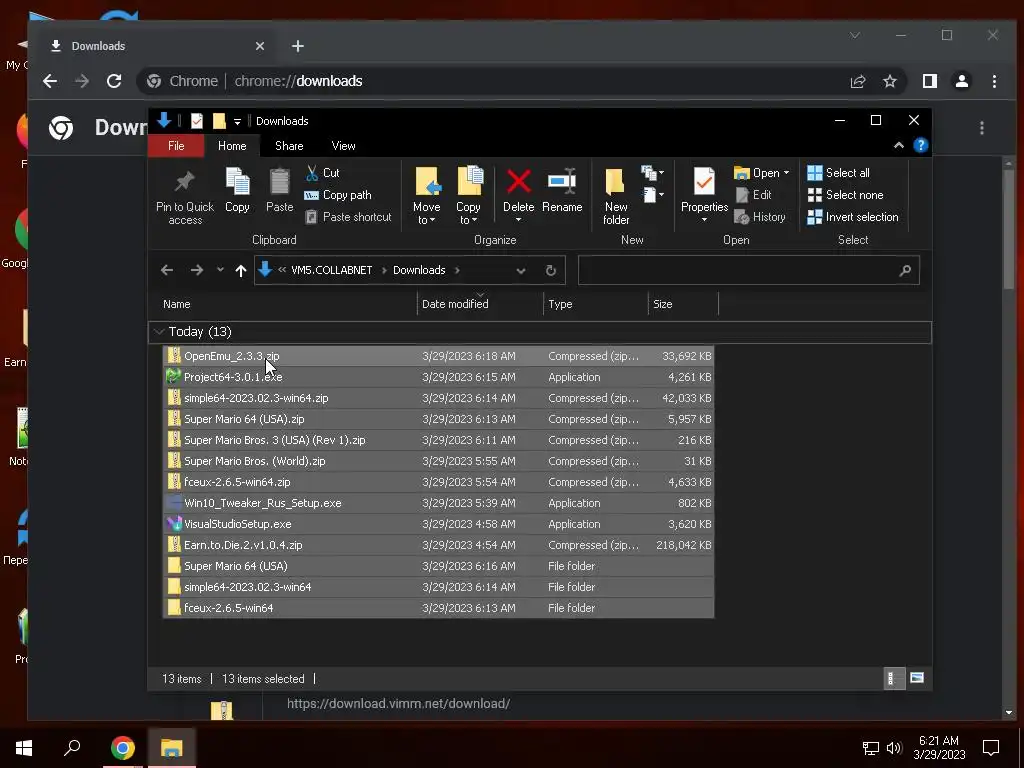Open recent locations dropdown arrow
Image resolution: width=1024 pixels, height=768 pixels.
tap(220, 270)
